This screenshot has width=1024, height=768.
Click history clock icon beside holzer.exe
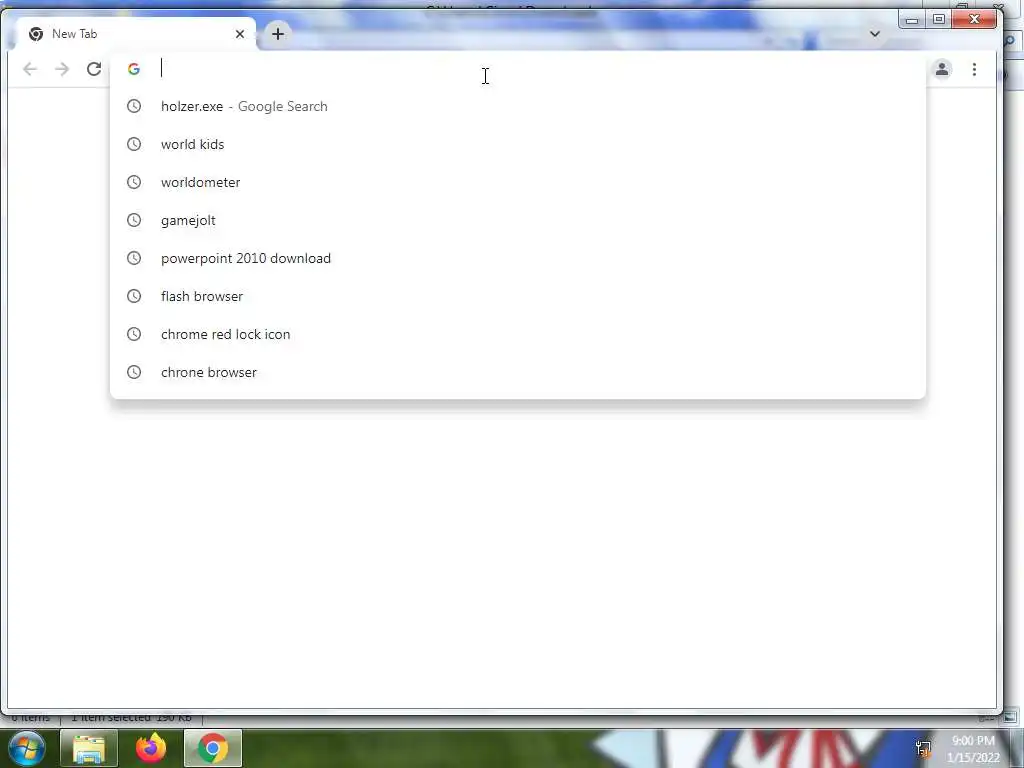134,106
